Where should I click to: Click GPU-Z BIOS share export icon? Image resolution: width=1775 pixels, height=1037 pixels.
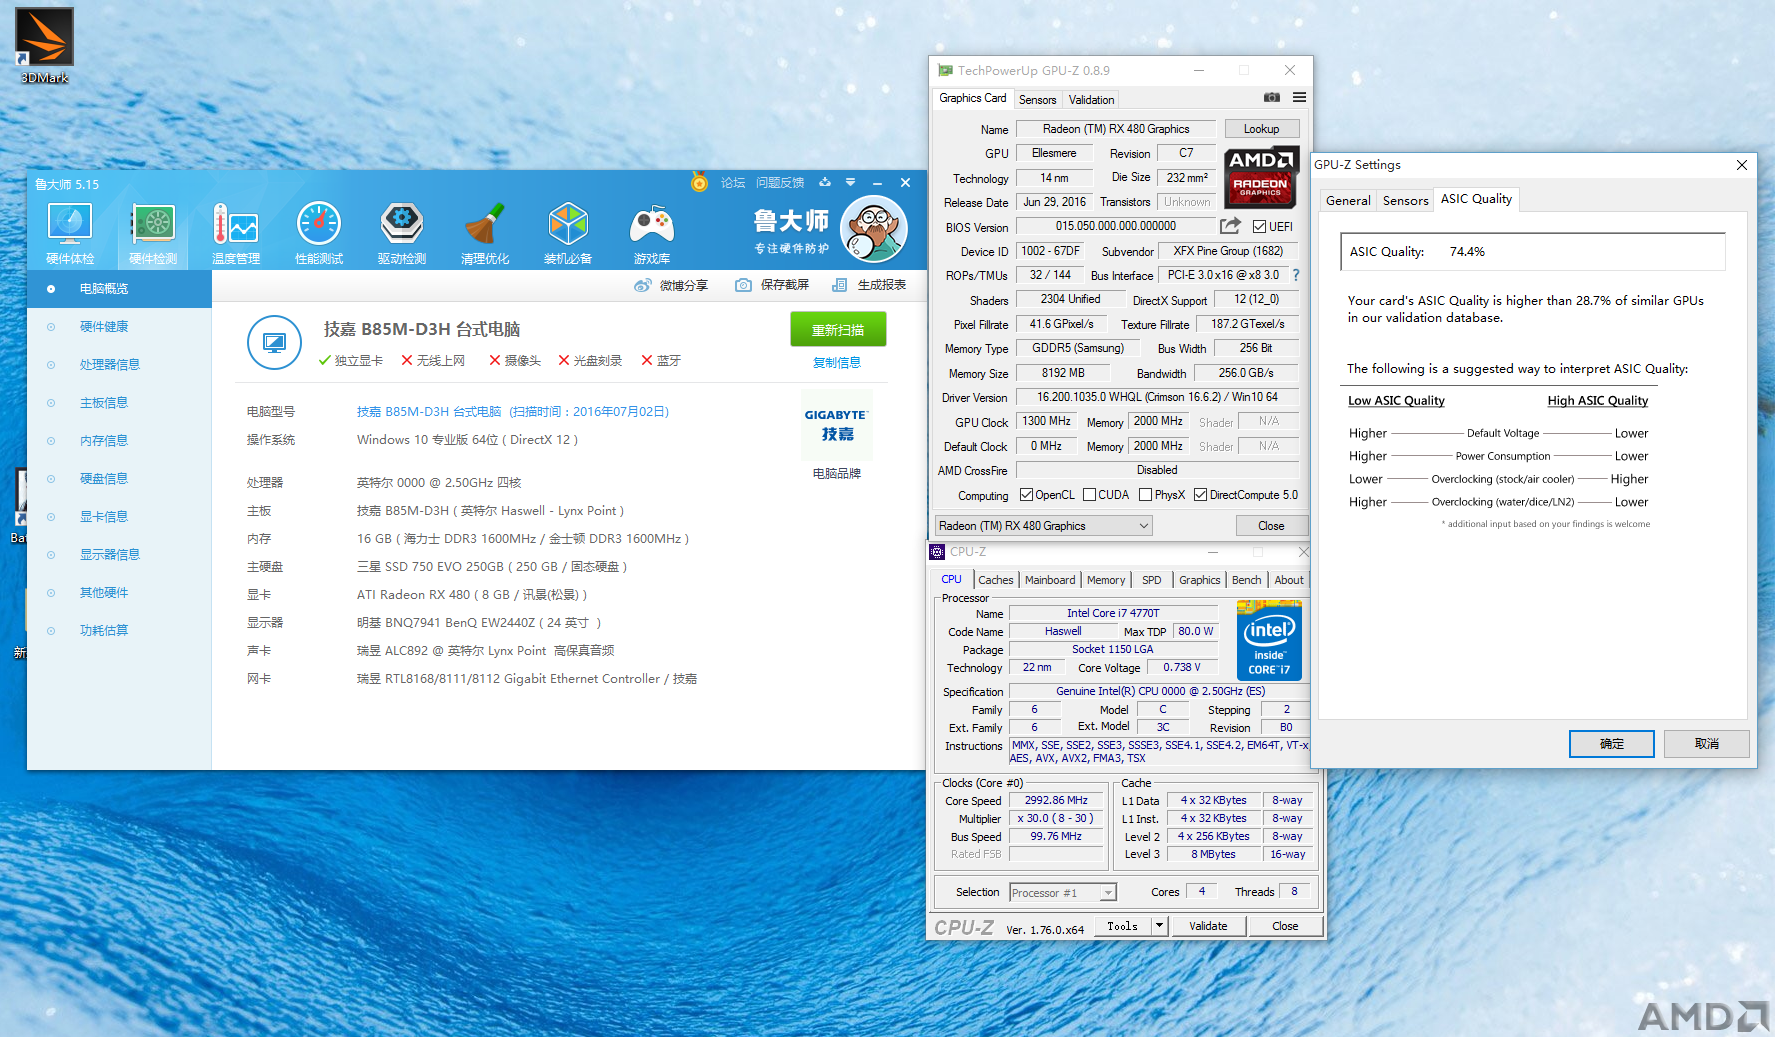point(1230,226)
